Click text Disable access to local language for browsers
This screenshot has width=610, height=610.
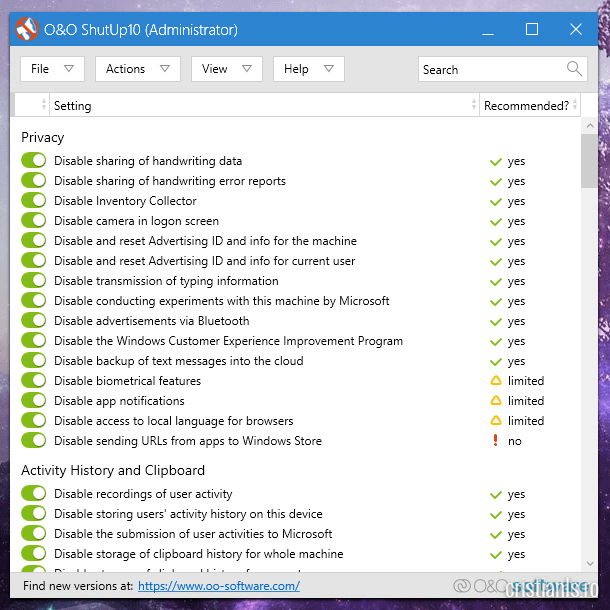[174, 421]
